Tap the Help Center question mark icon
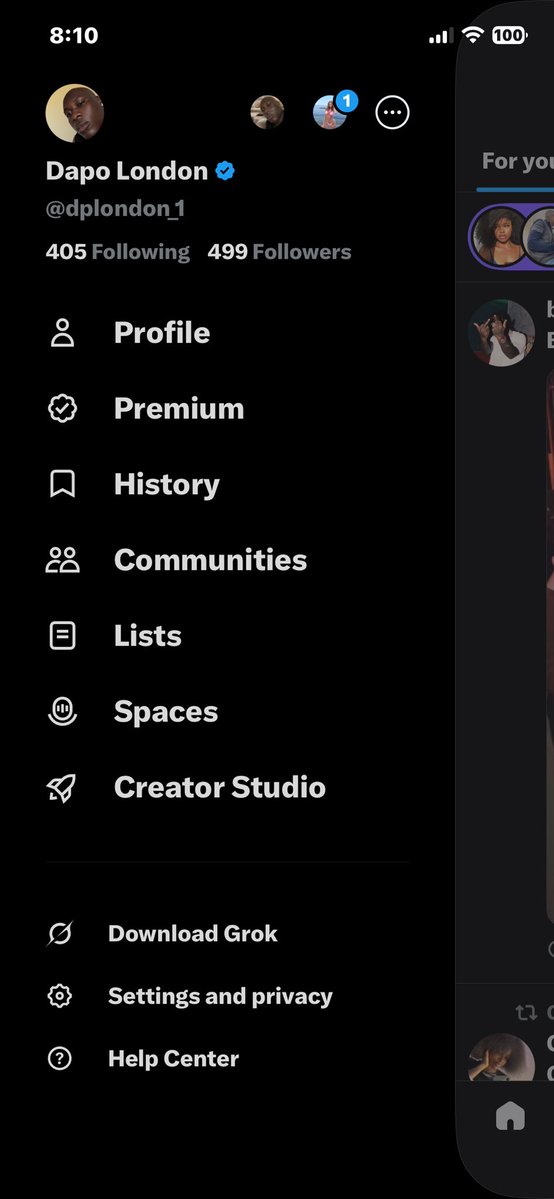Screen dimensions: 554x1199 [60, 1059]
